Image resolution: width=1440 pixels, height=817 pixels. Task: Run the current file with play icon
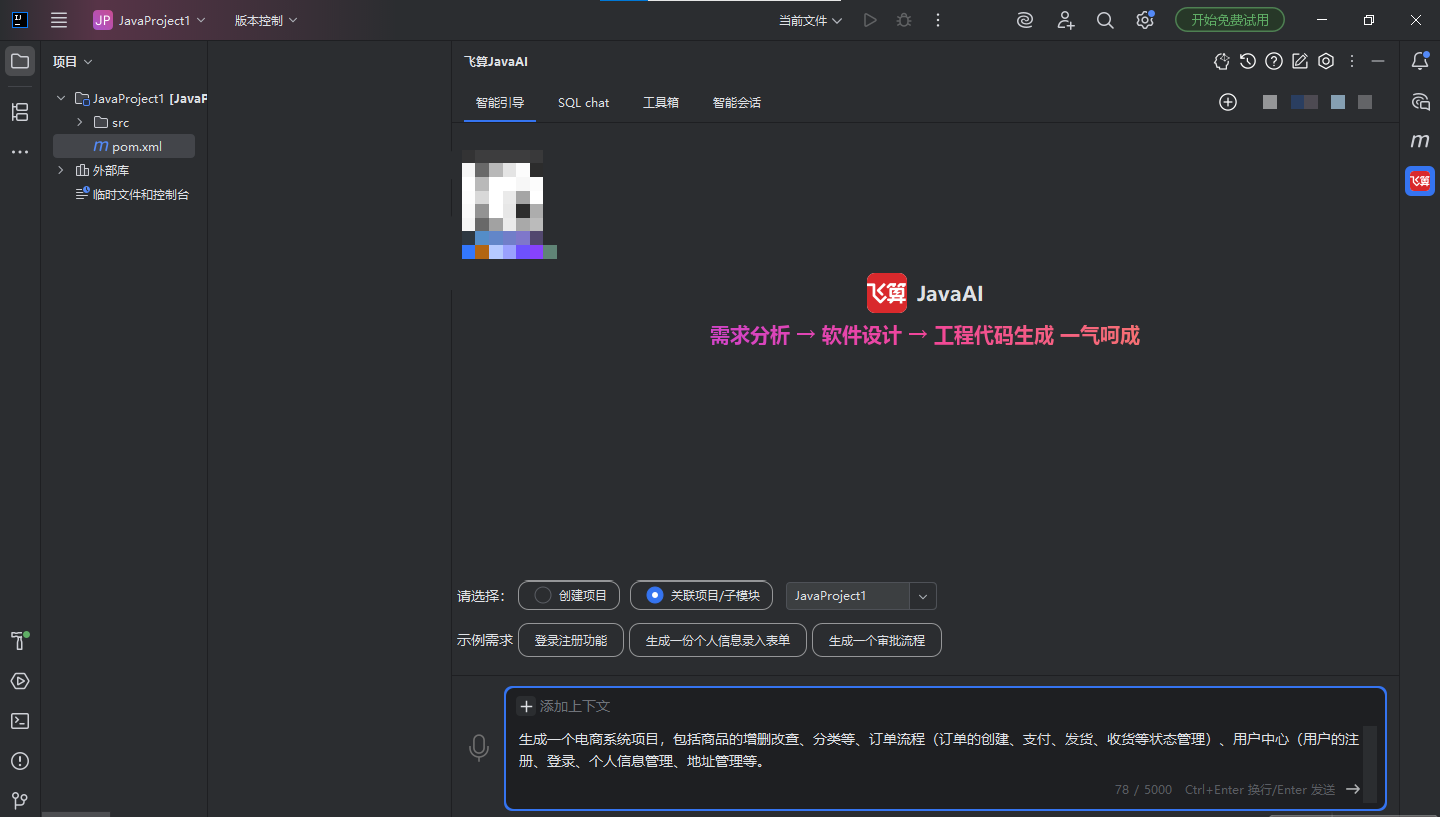[x=870, y=20]
